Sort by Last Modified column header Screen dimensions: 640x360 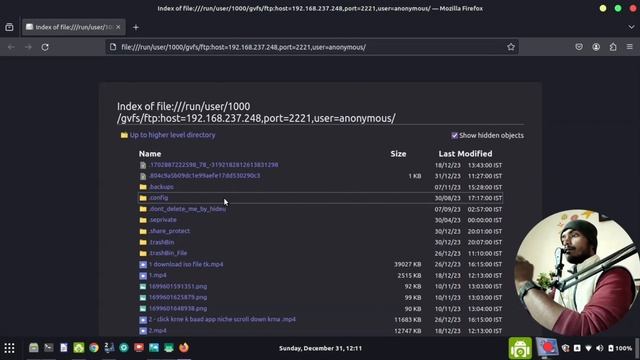point(465,154)
